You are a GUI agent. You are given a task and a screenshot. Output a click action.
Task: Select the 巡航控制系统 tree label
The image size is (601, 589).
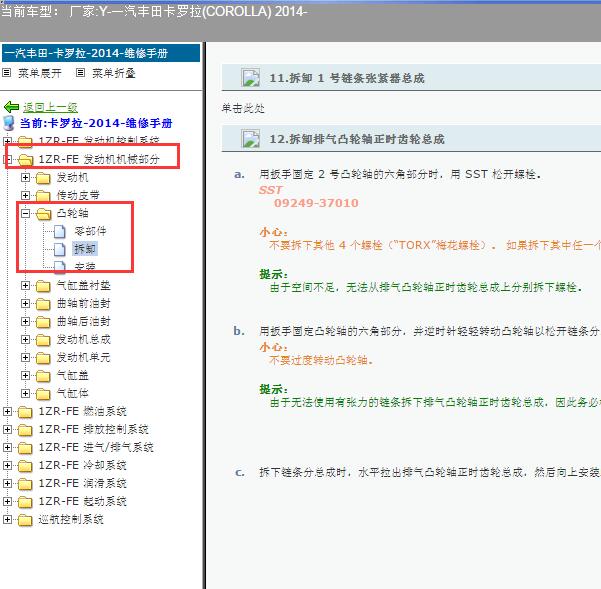pyautogui.click(x=71, y=519)
